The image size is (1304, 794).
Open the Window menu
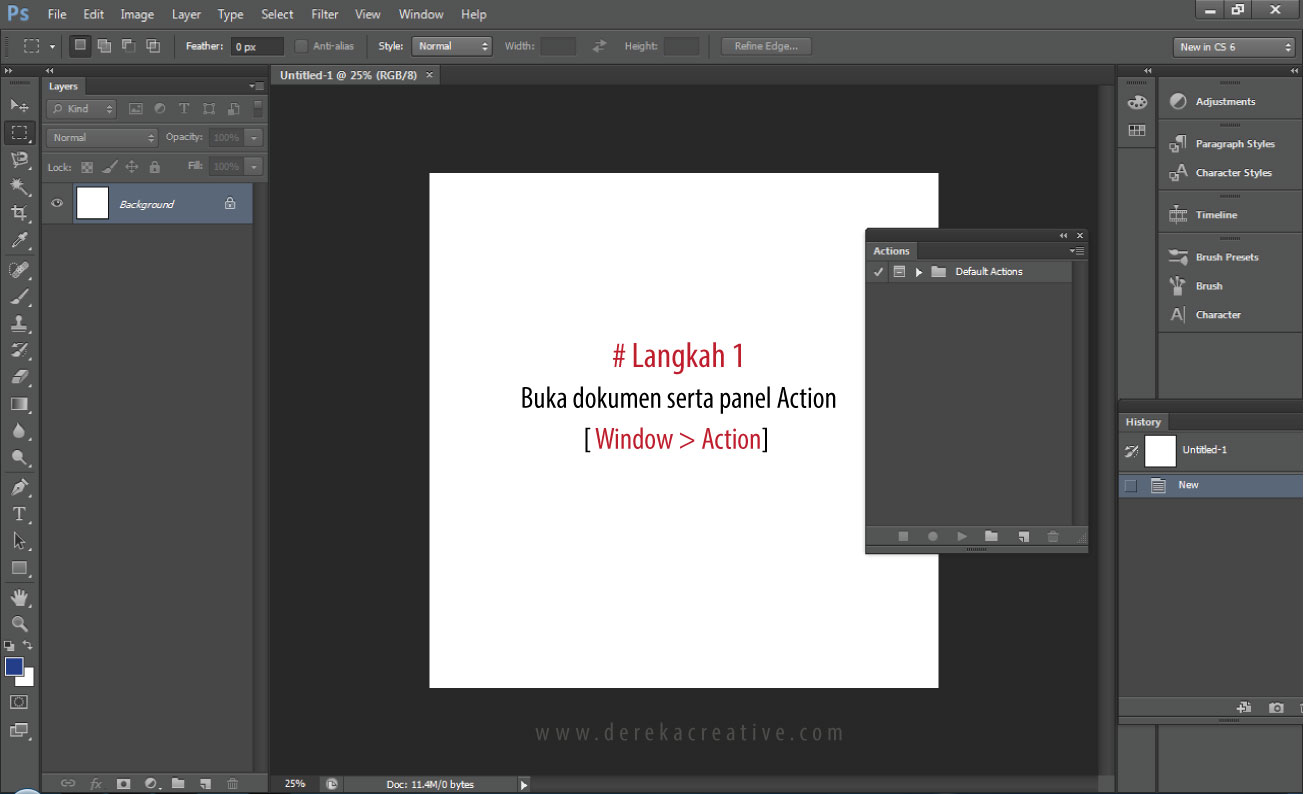point(420,14)
